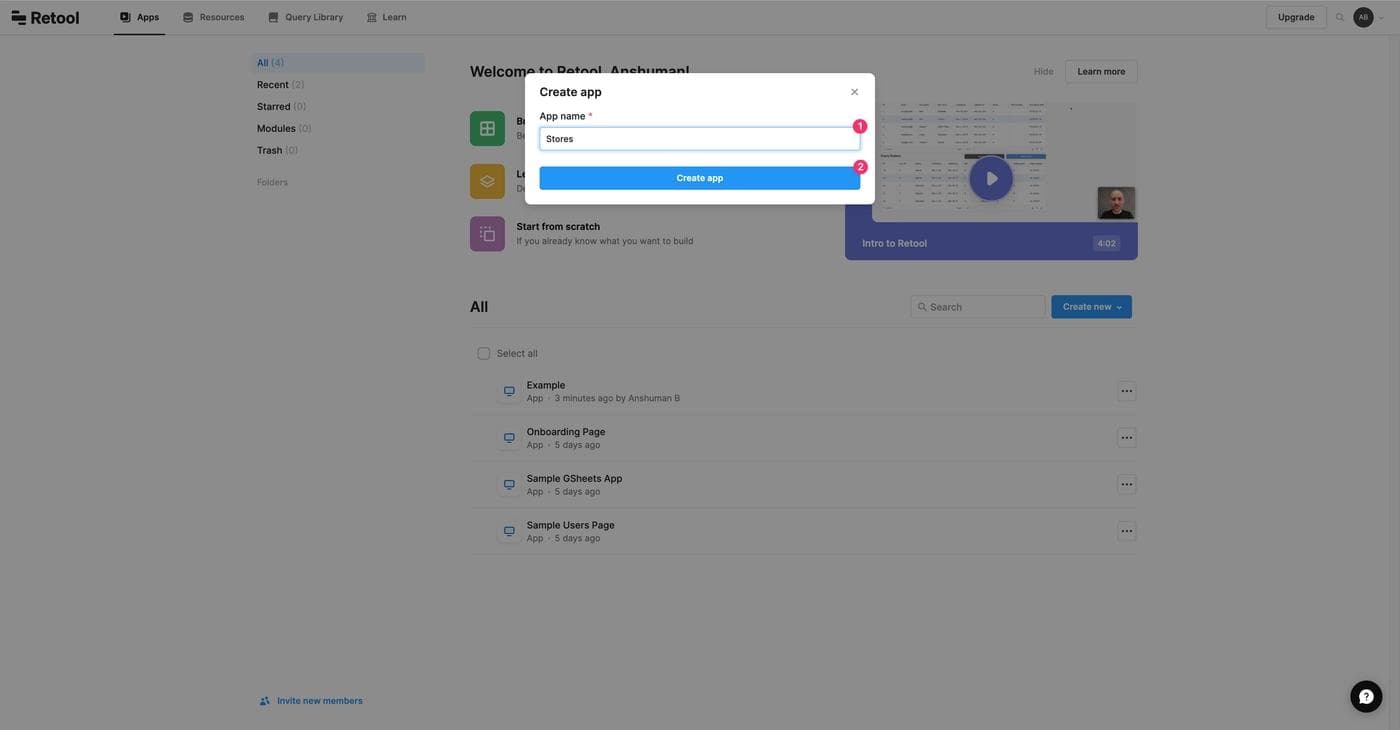Click the Retool logo
Image resolution: width=1400 pixels, height=730 pixels.
tap(45, 17)
